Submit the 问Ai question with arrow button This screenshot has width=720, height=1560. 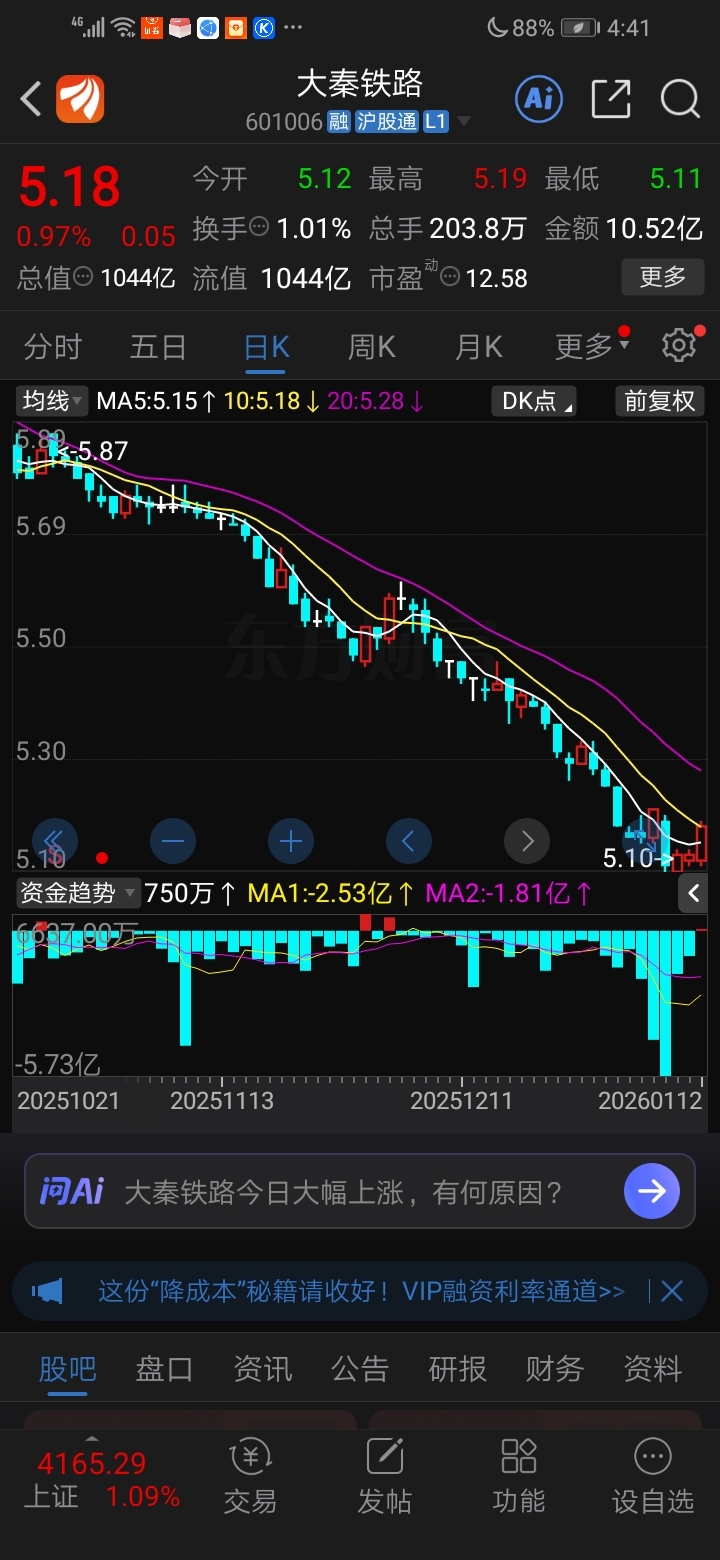pyautogui.click(x=652, y=1191)
